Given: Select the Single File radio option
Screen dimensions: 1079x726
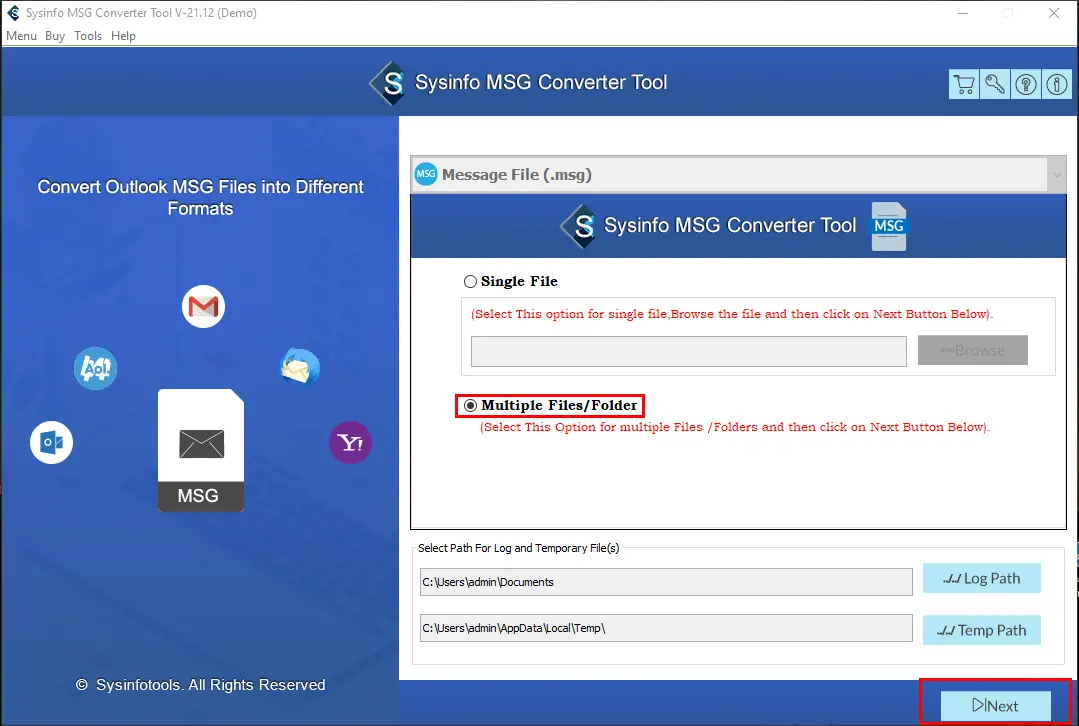Looking at the screenshot, I should coord(471,282).
